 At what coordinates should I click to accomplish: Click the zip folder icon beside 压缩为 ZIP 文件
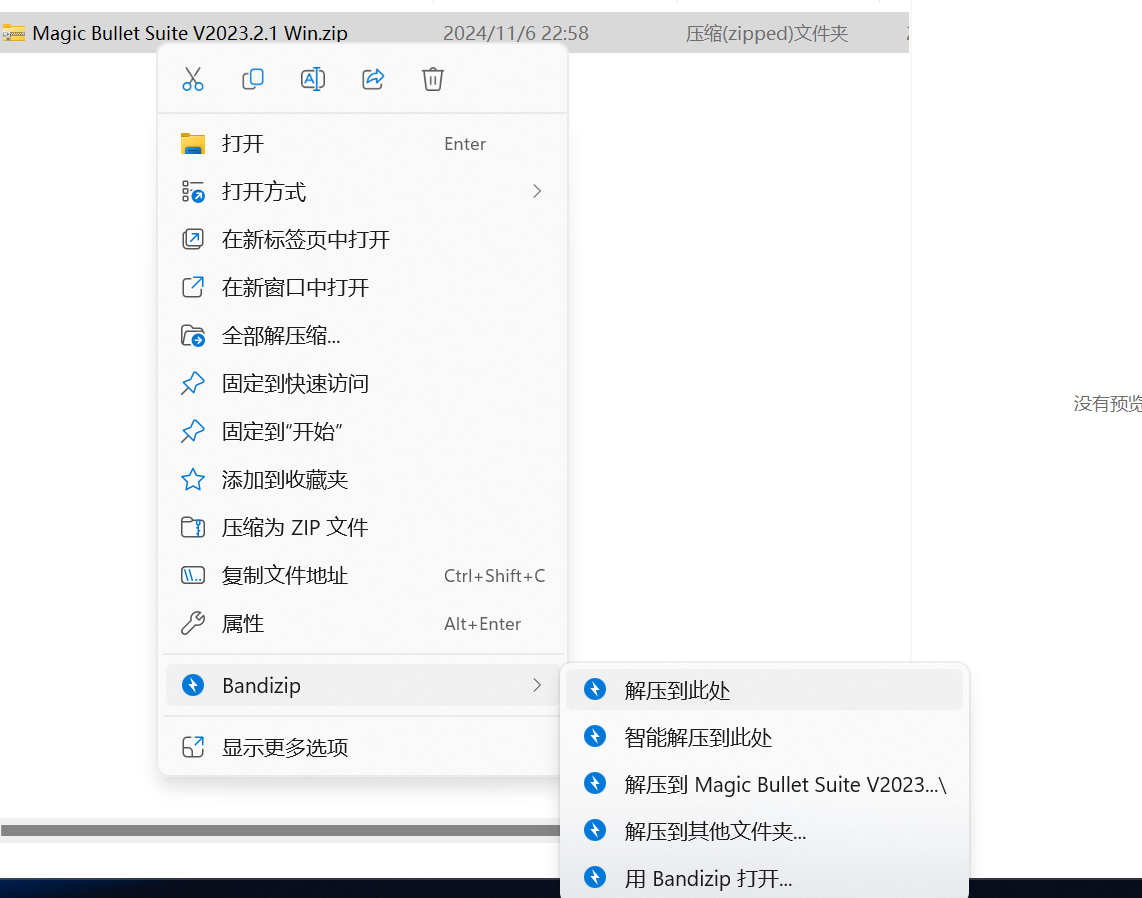tap(193, 527)
